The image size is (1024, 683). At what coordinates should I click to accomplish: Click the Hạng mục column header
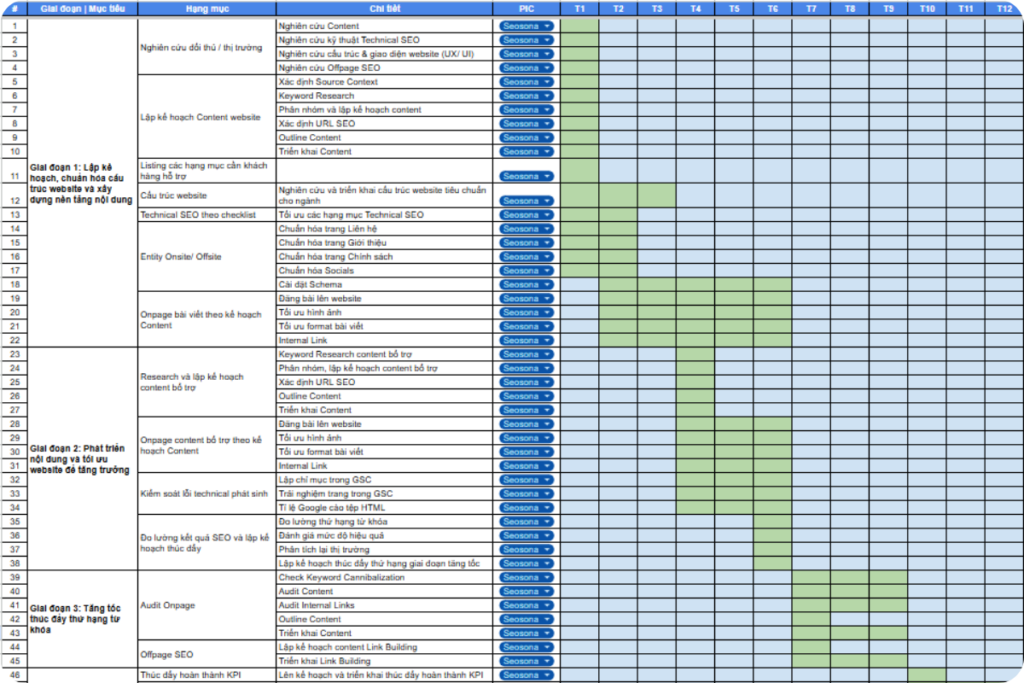coord(207,8)
